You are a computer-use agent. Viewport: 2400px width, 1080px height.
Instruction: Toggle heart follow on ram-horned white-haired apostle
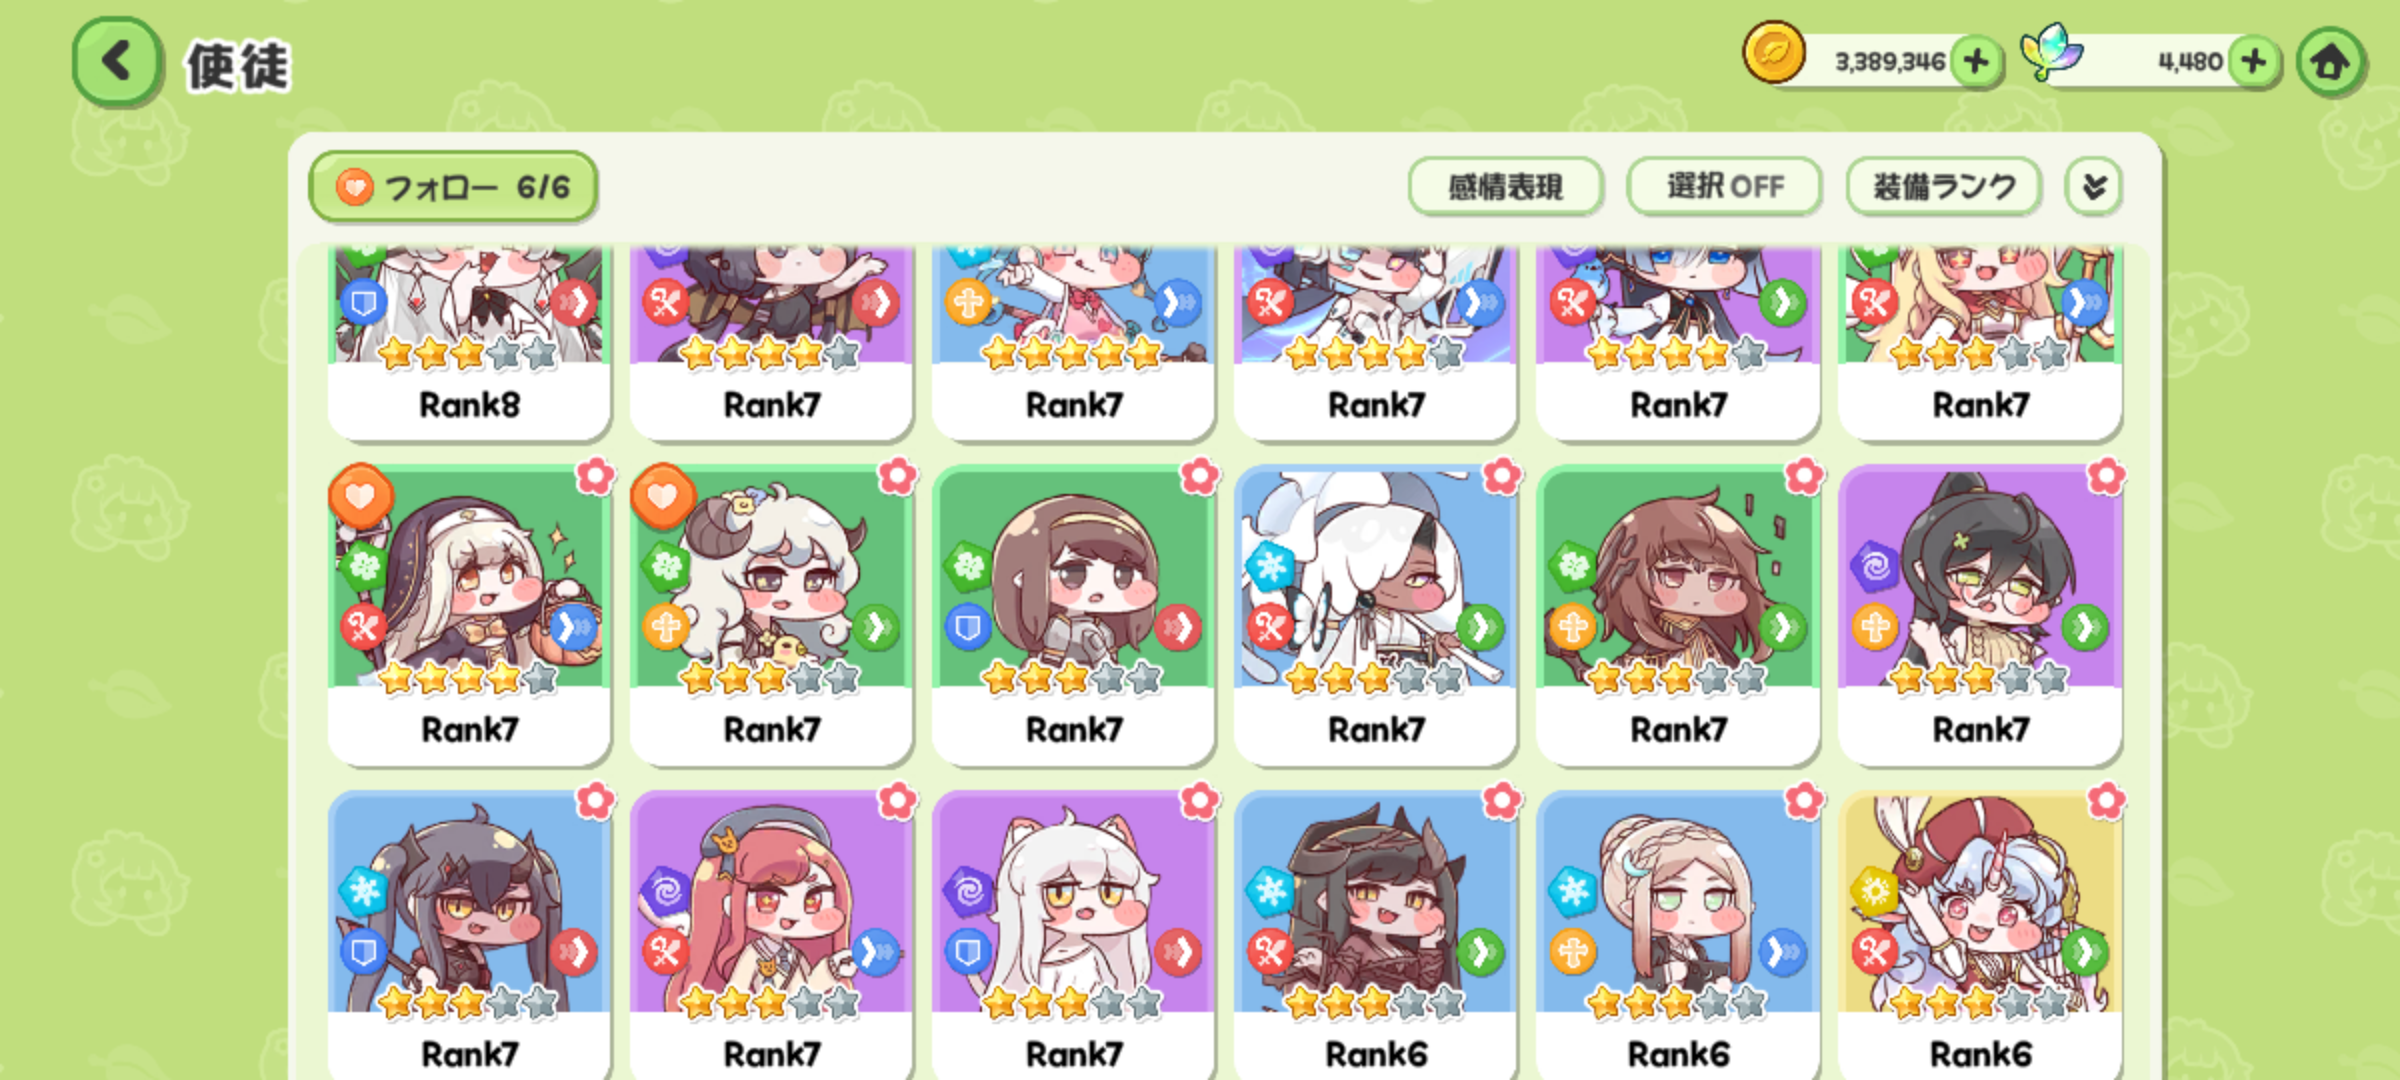663,497
